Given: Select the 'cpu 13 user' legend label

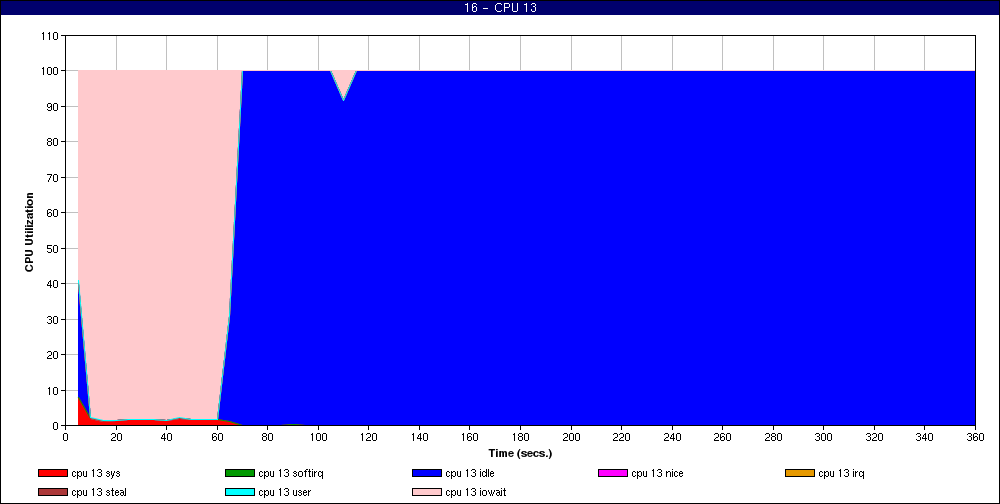Looking at the screenshot, I should (x=284, y=493).
